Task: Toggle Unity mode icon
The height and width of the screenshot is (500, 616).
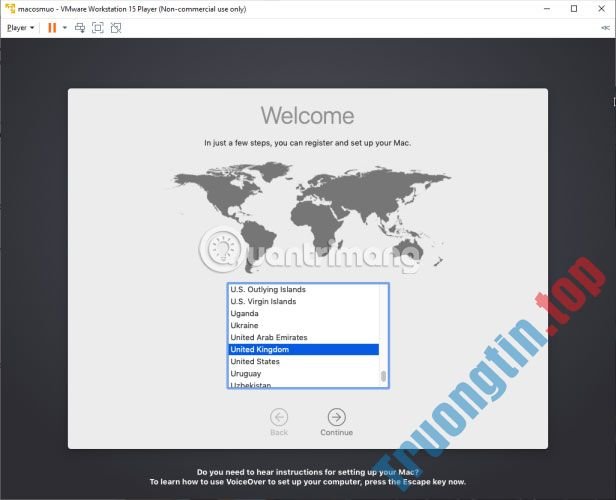Action: (x=116, y=28)
